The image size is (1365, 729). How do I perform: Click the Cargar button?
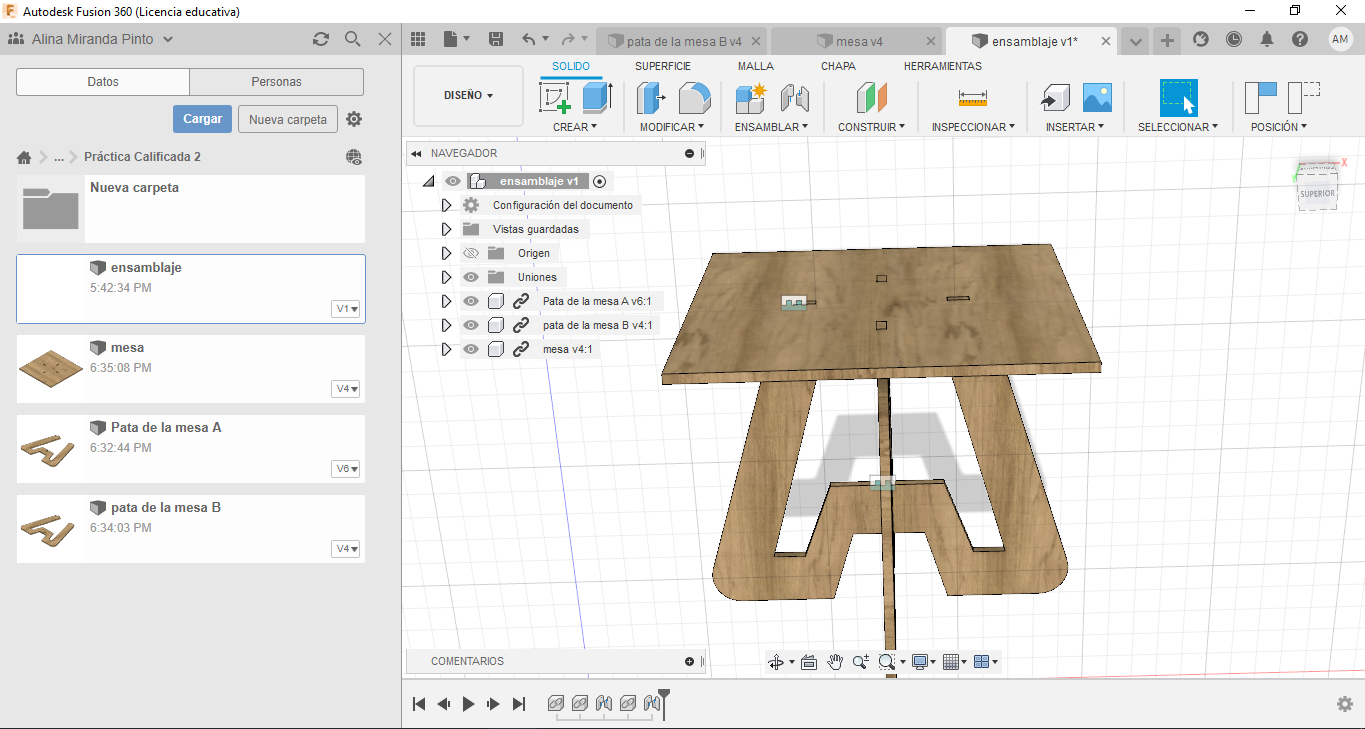pos(202,119)
